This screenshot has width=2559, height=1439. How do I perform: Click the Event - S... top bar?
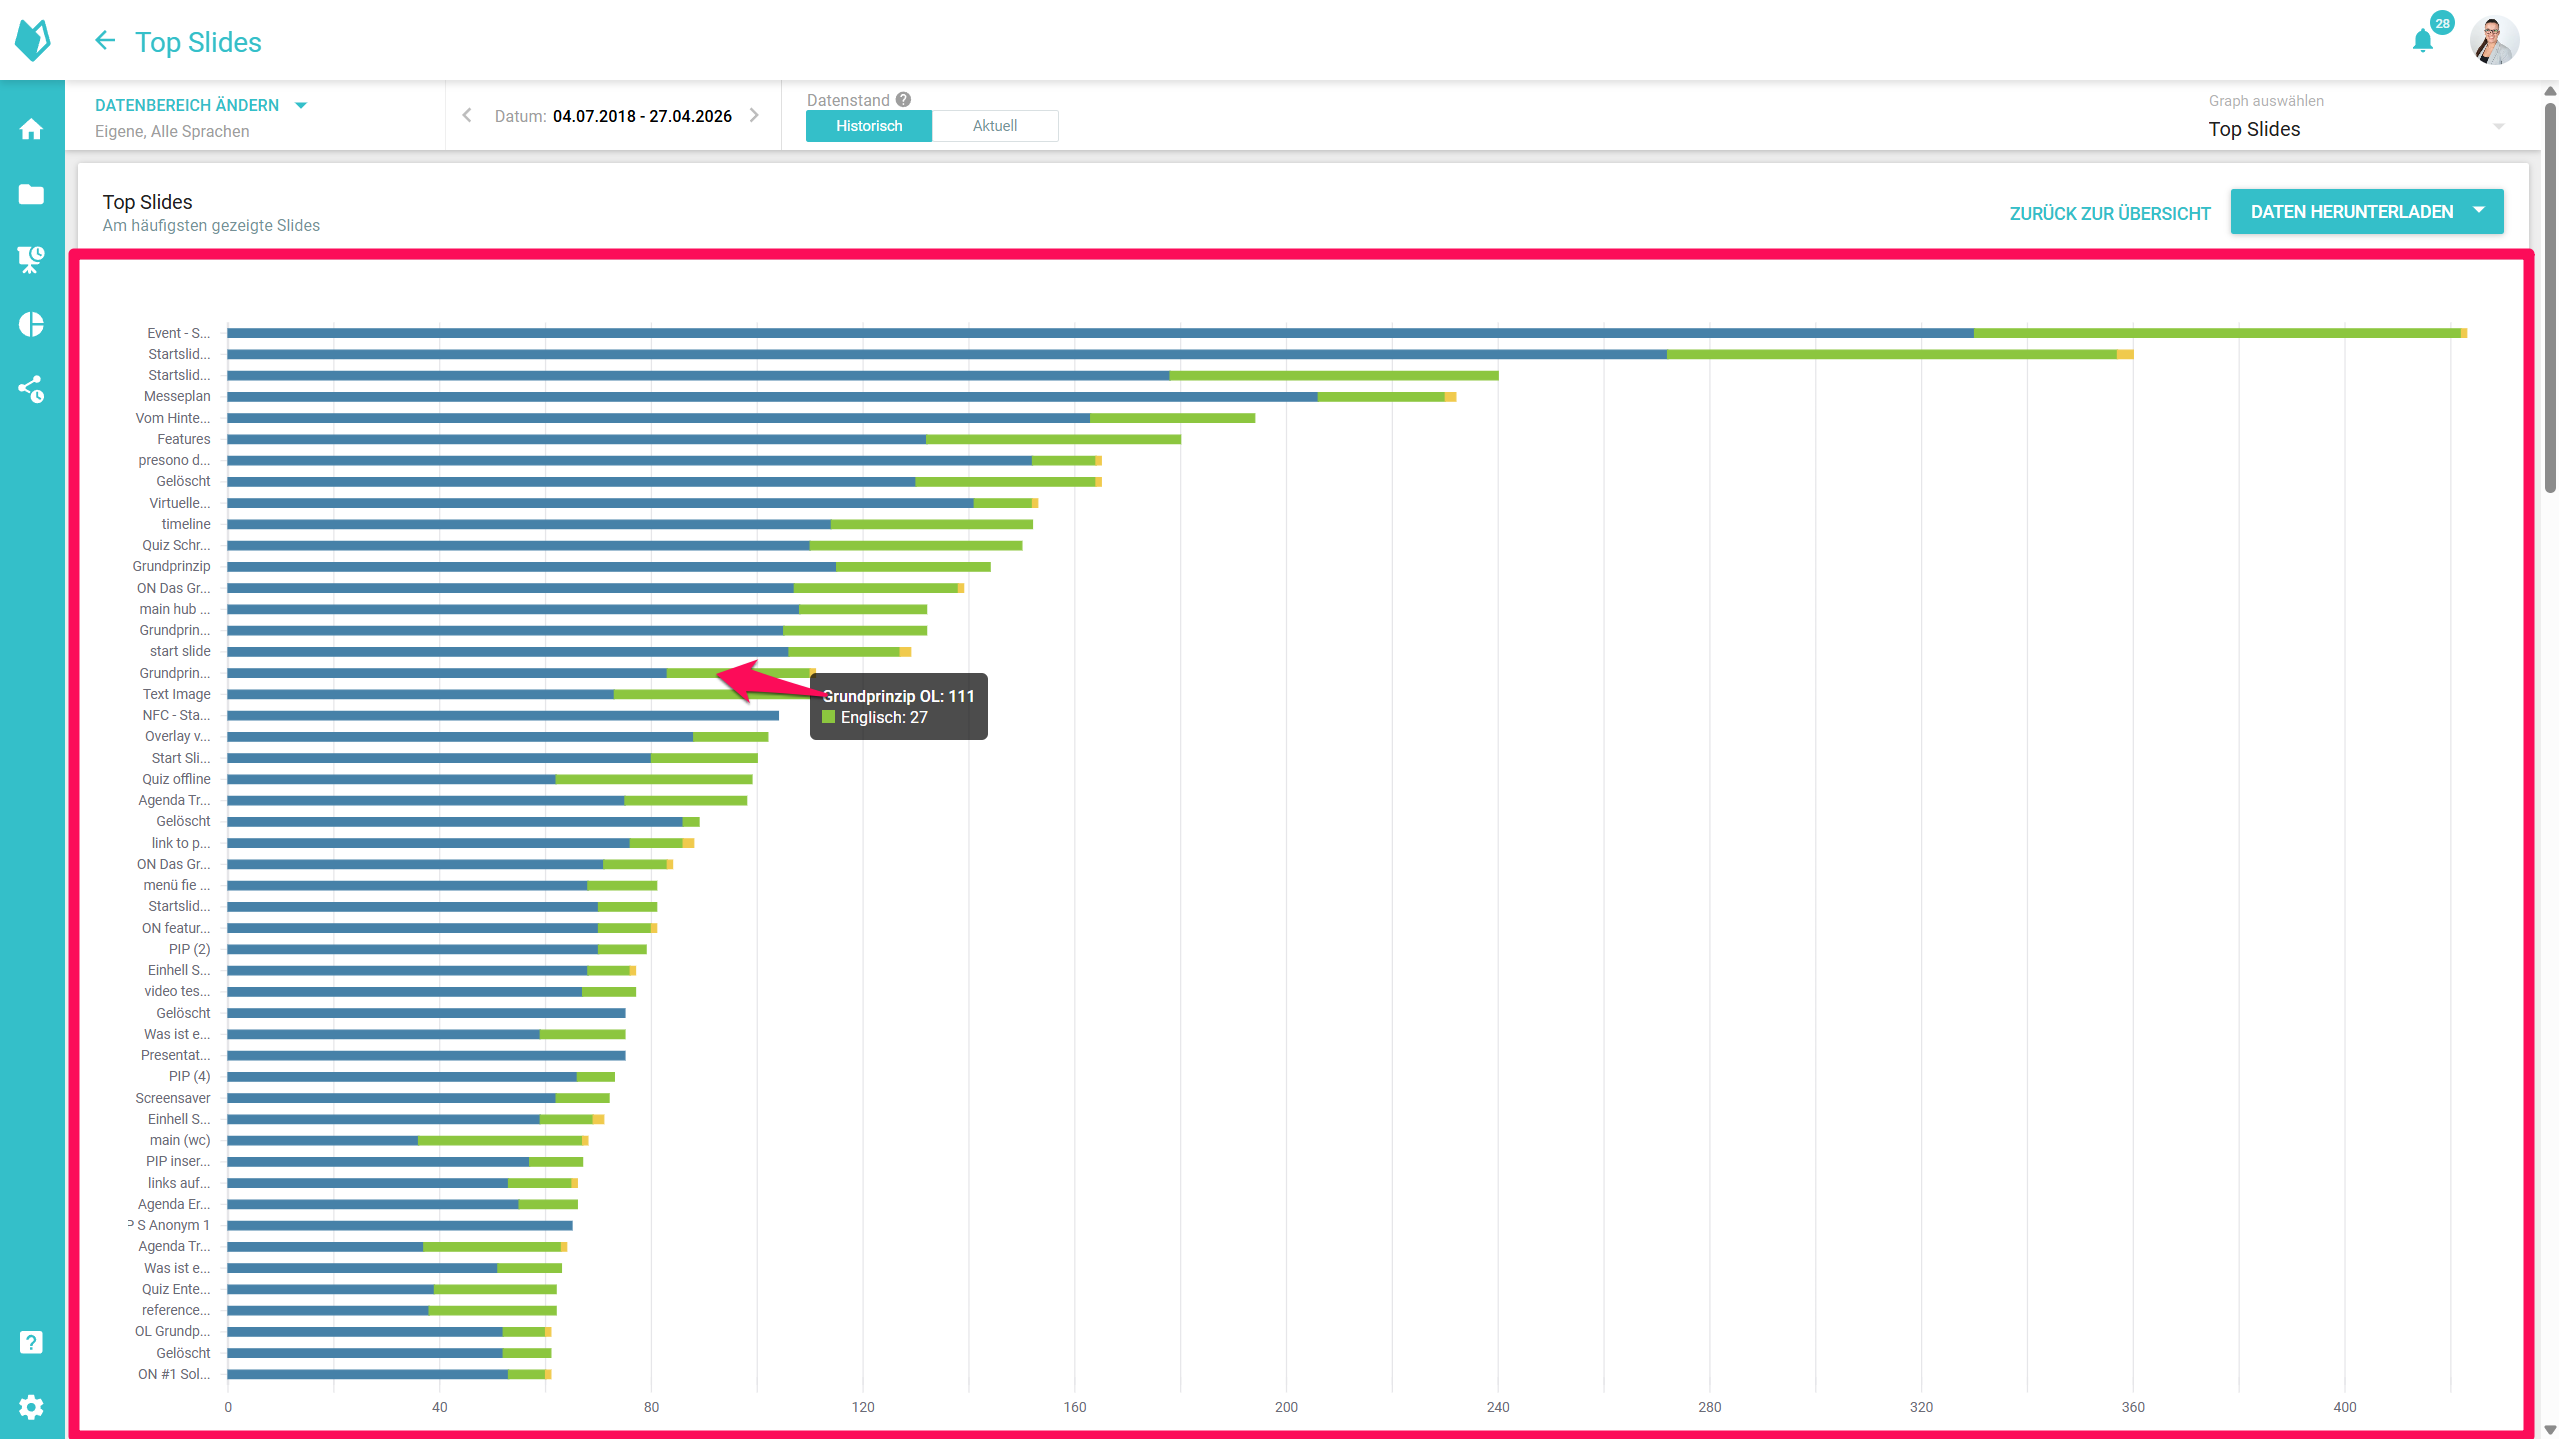tap(1100, 333)
